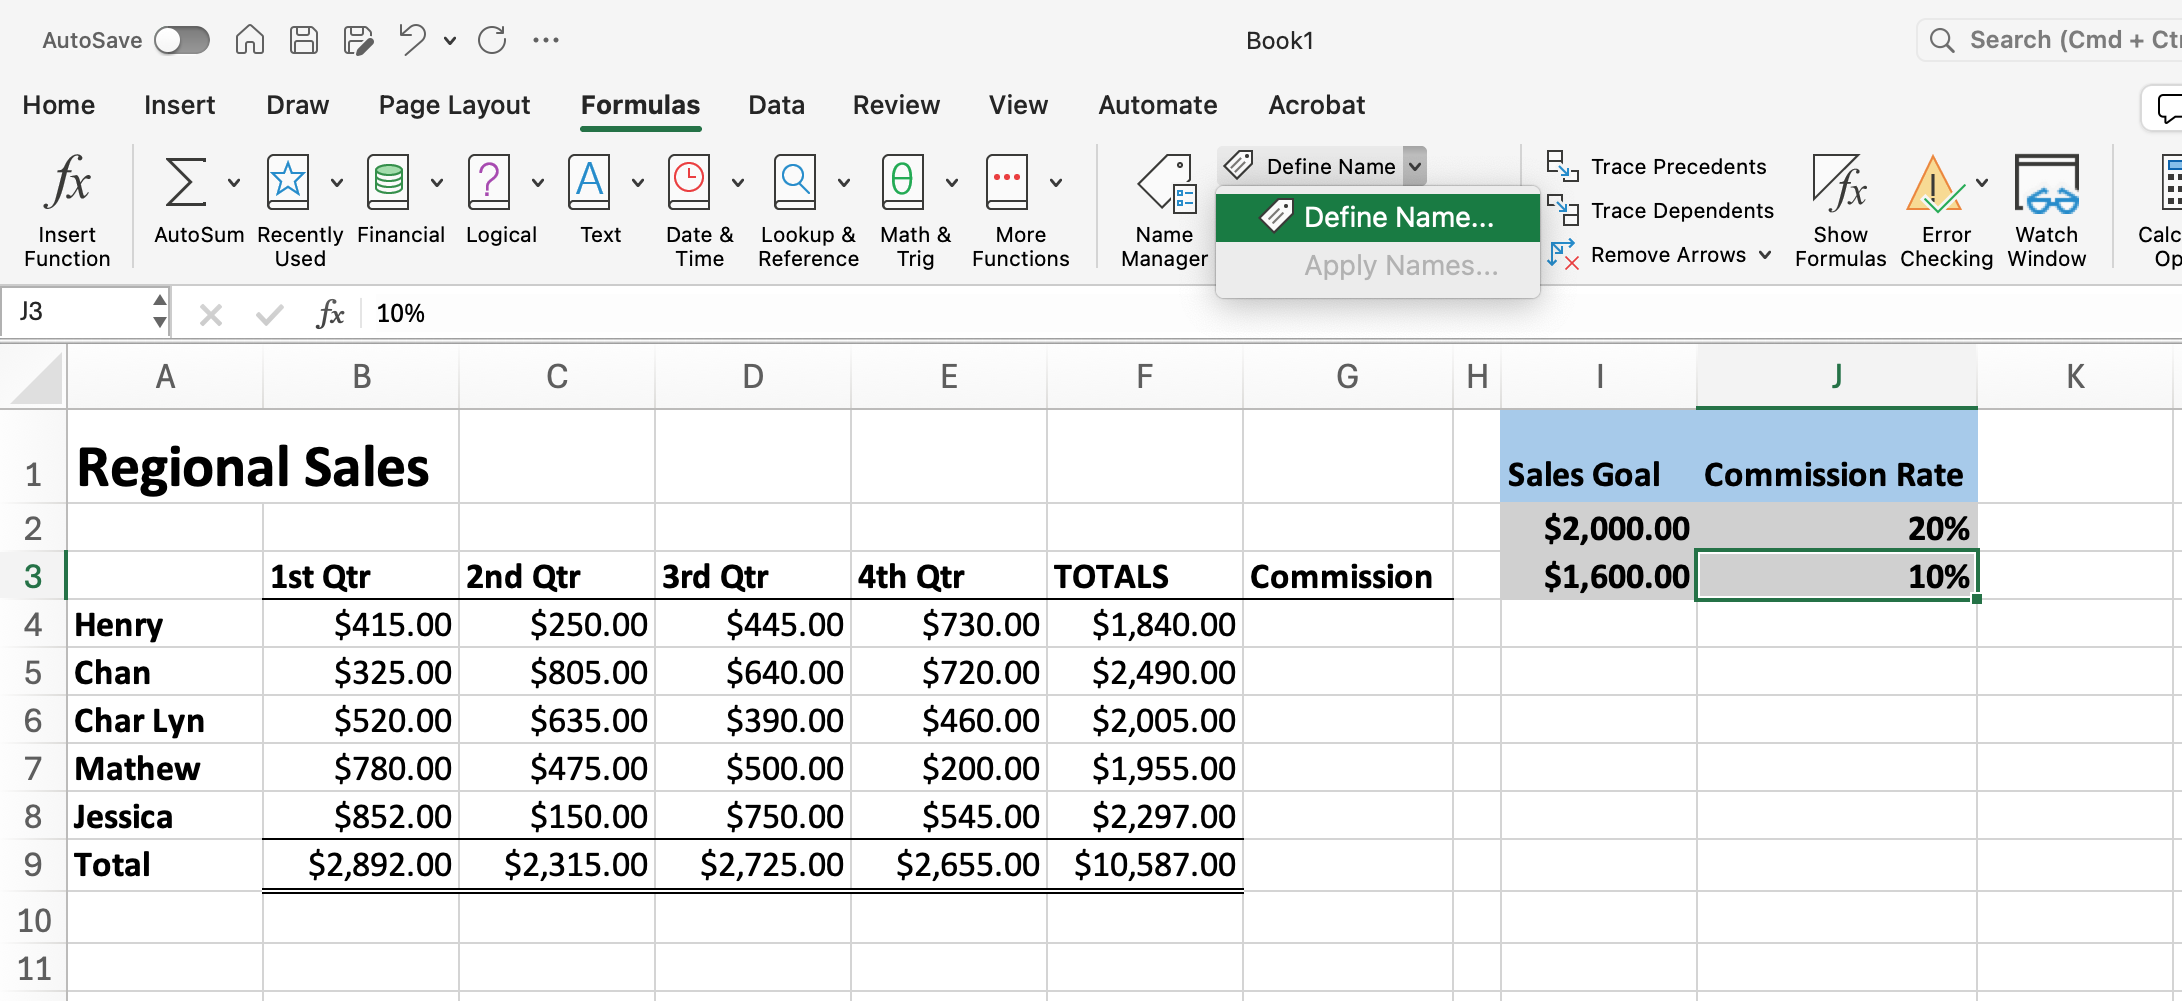2182x1001 pixels.
Task: Click the Select All corner triangle
Action: pyautogui.click(x=34, y=377)
